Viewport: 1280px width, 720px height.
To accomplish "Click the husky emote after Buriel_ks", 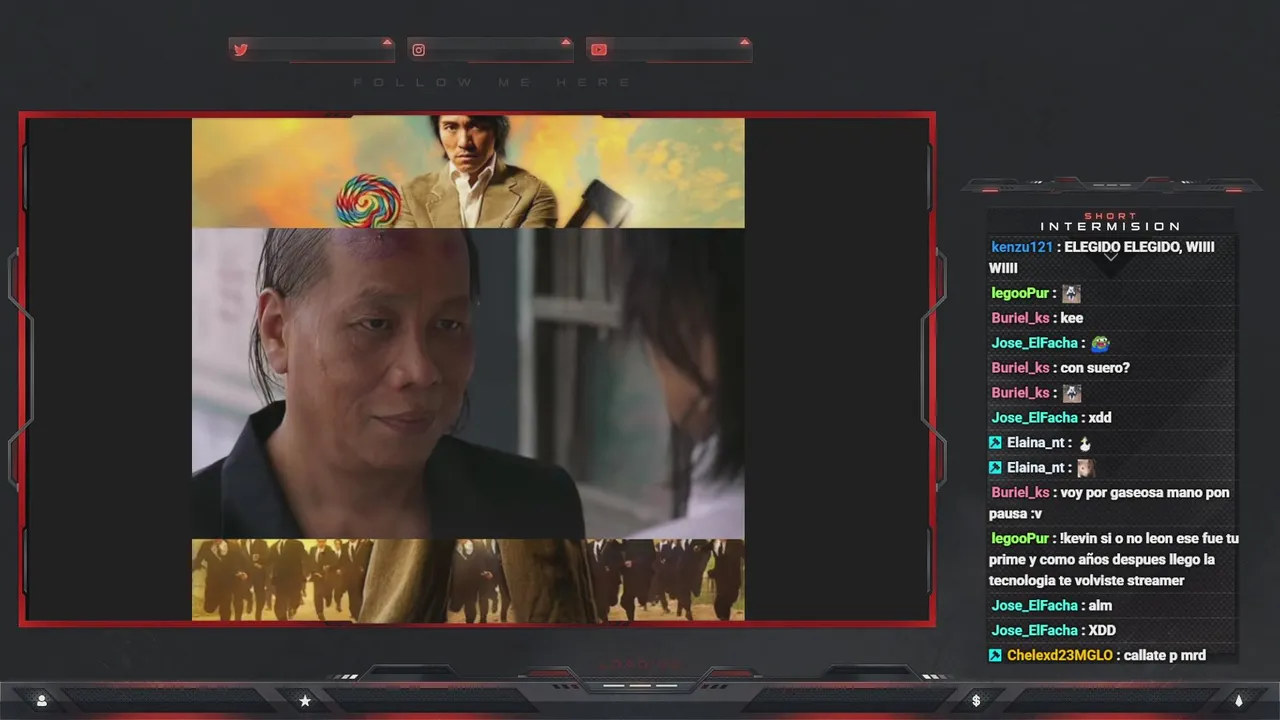I will coord(1071,393).
